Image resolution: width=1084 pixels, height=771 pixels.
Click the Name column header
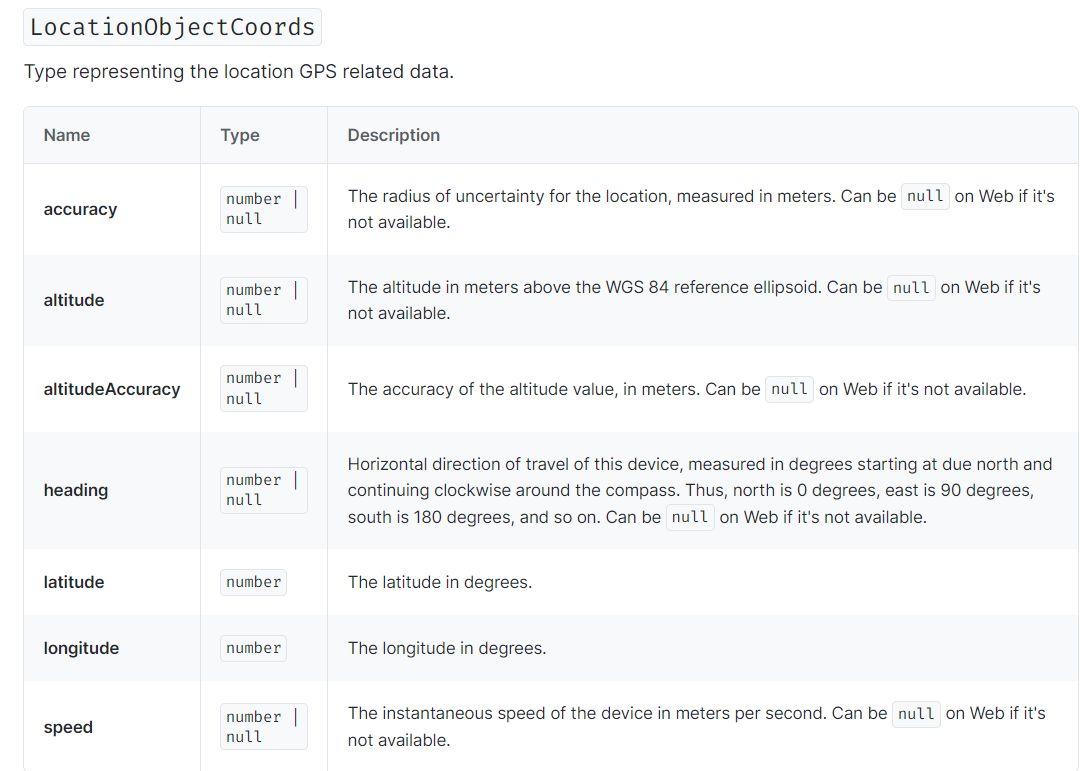pos(66,135)
